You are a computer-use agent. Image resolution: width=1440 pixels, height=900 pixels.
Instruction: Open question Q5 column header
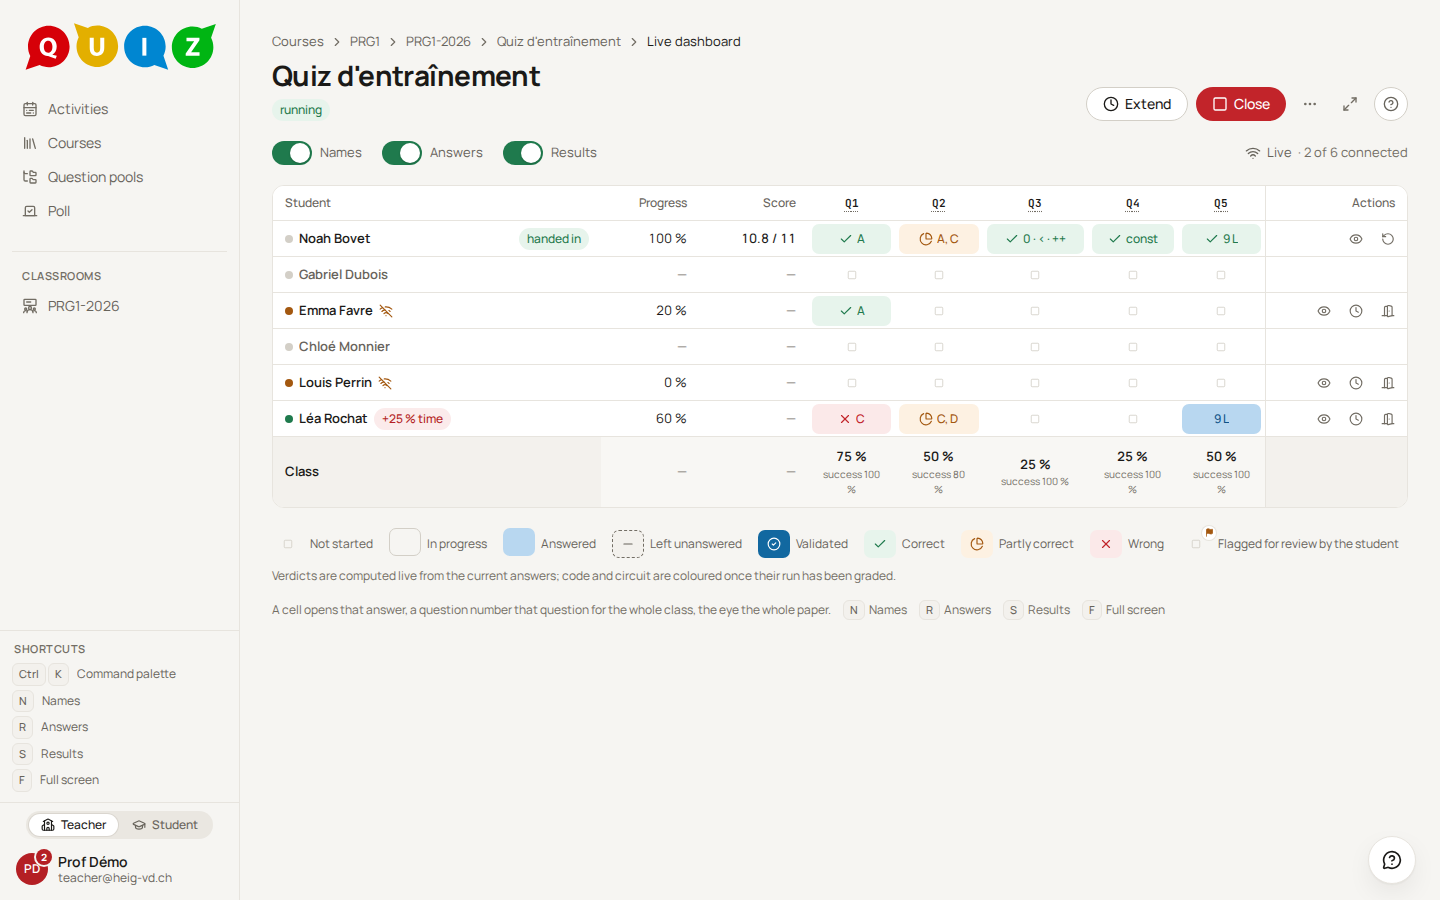coord(1221,203)
